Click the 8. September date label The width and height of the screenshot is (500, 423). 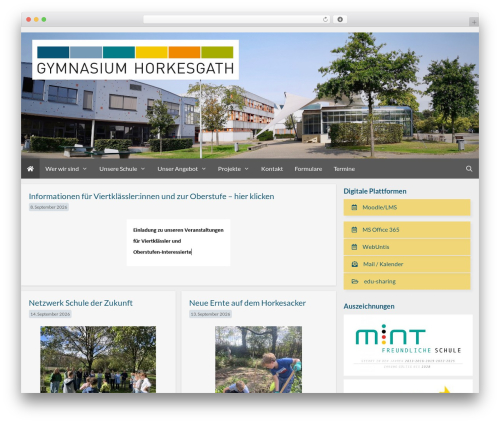click(49, 207)
